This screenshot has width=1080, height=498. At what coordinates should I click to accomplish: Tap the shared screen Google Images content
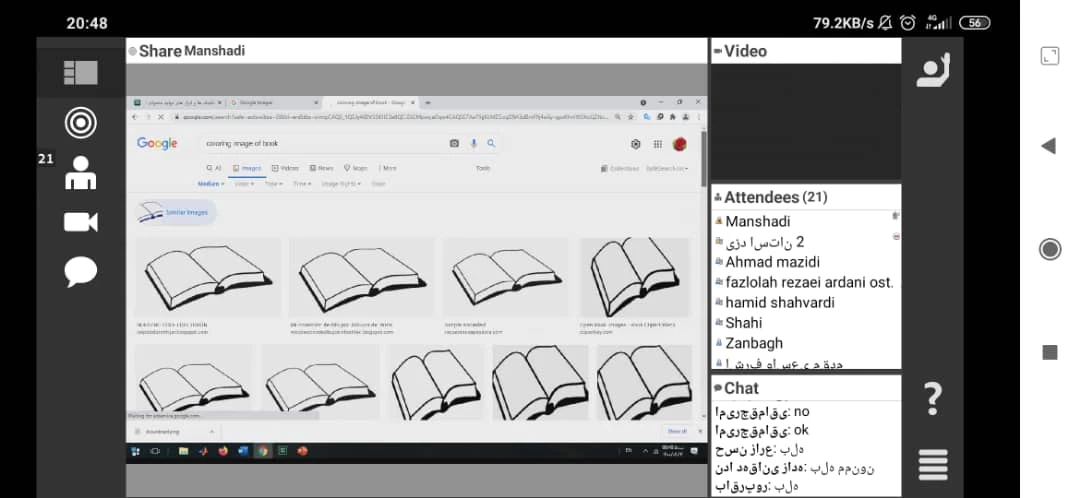[x=416, y=270]
